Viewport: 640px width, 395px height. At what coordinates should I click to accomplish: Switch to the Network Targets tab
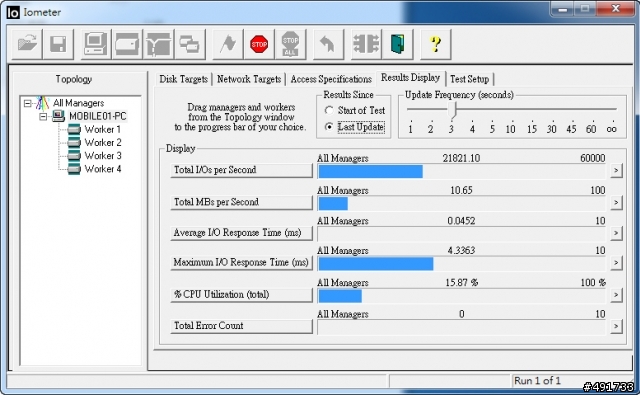tap(249, 79)
